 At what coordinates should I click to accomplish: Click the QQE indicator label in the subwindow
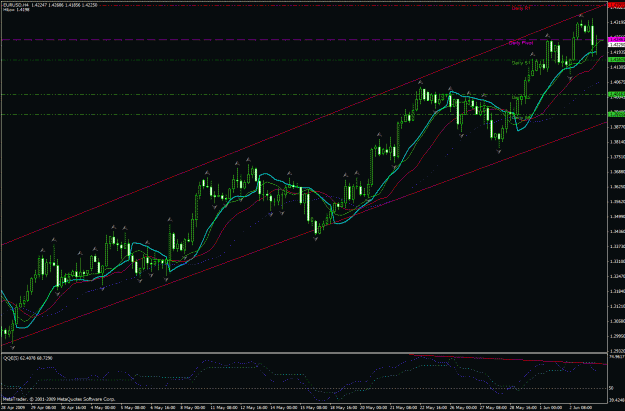(x=28, y=358)
